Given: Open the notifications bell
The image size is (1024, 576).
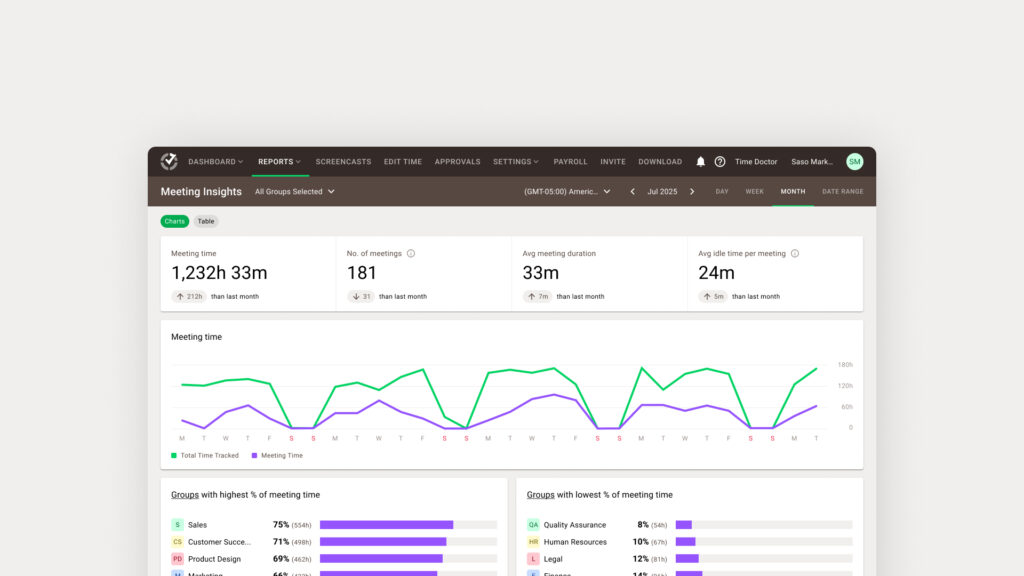Looking at the screenshot, I should (x=700, y=162).
